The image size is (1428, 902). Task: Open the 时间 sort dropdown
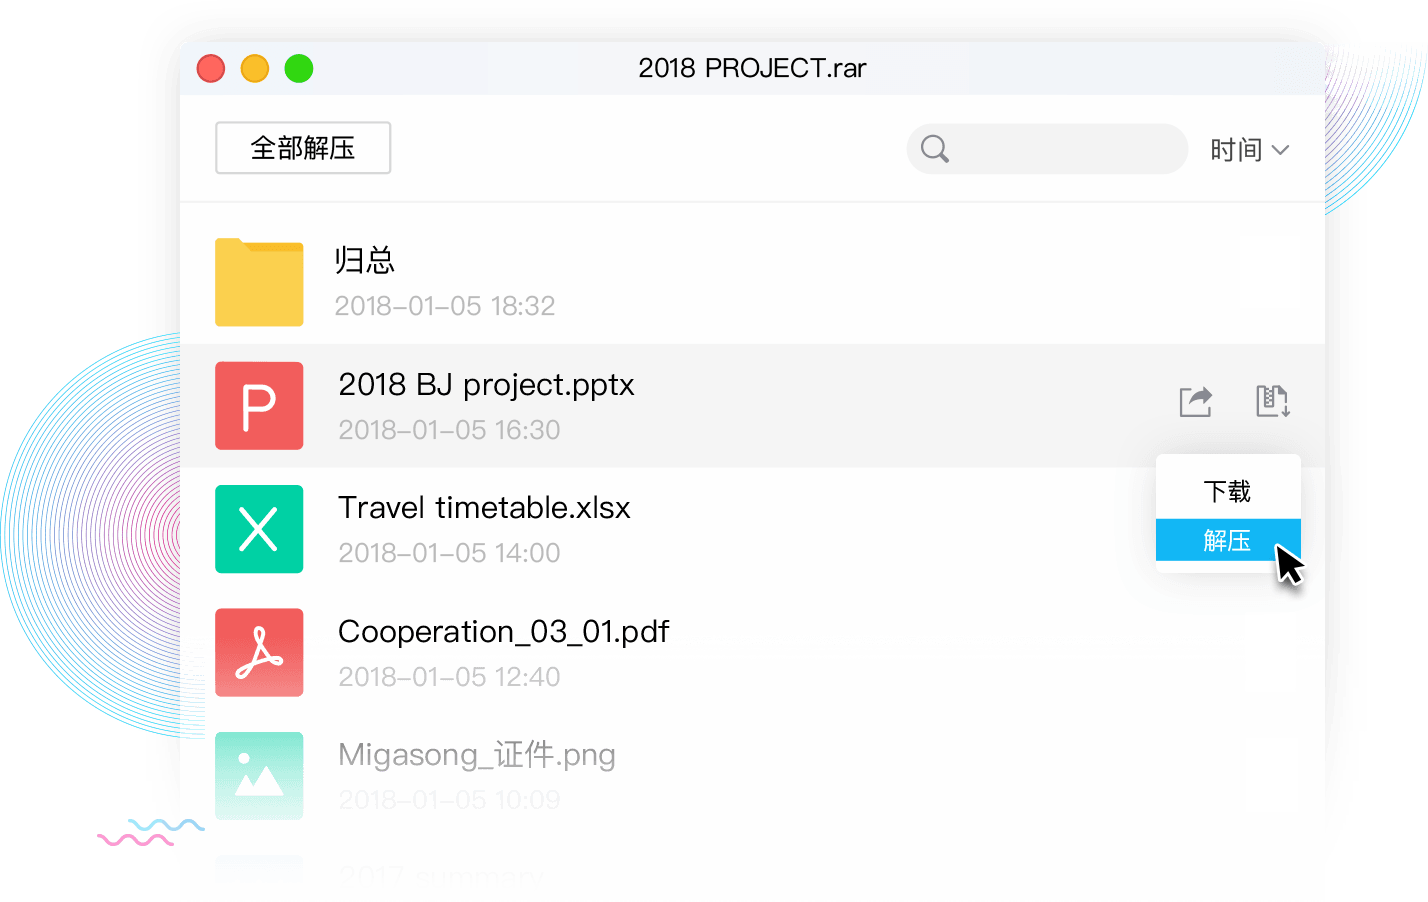(1237, 150)
